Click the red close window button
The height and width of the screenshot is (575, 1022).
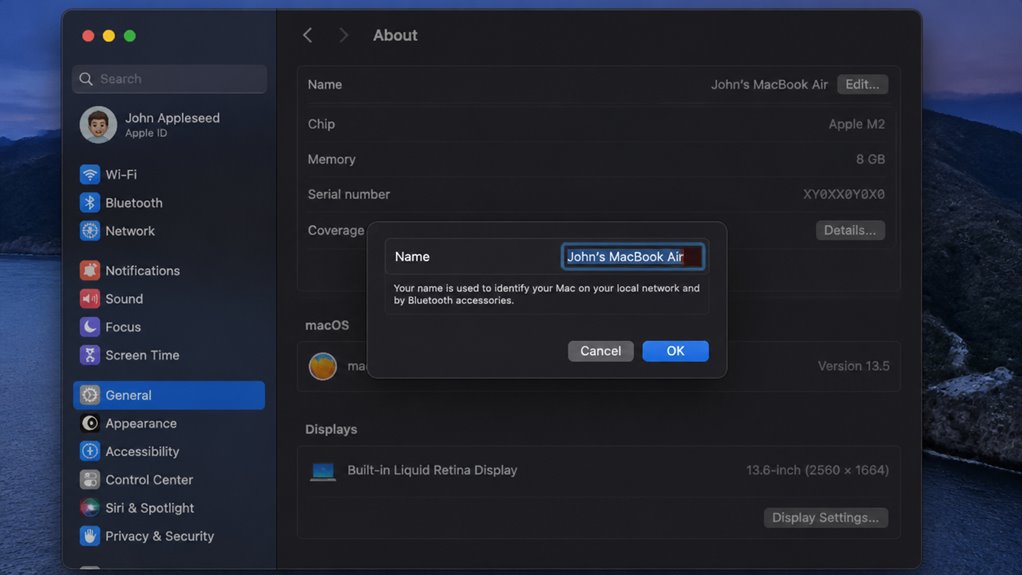88,36
